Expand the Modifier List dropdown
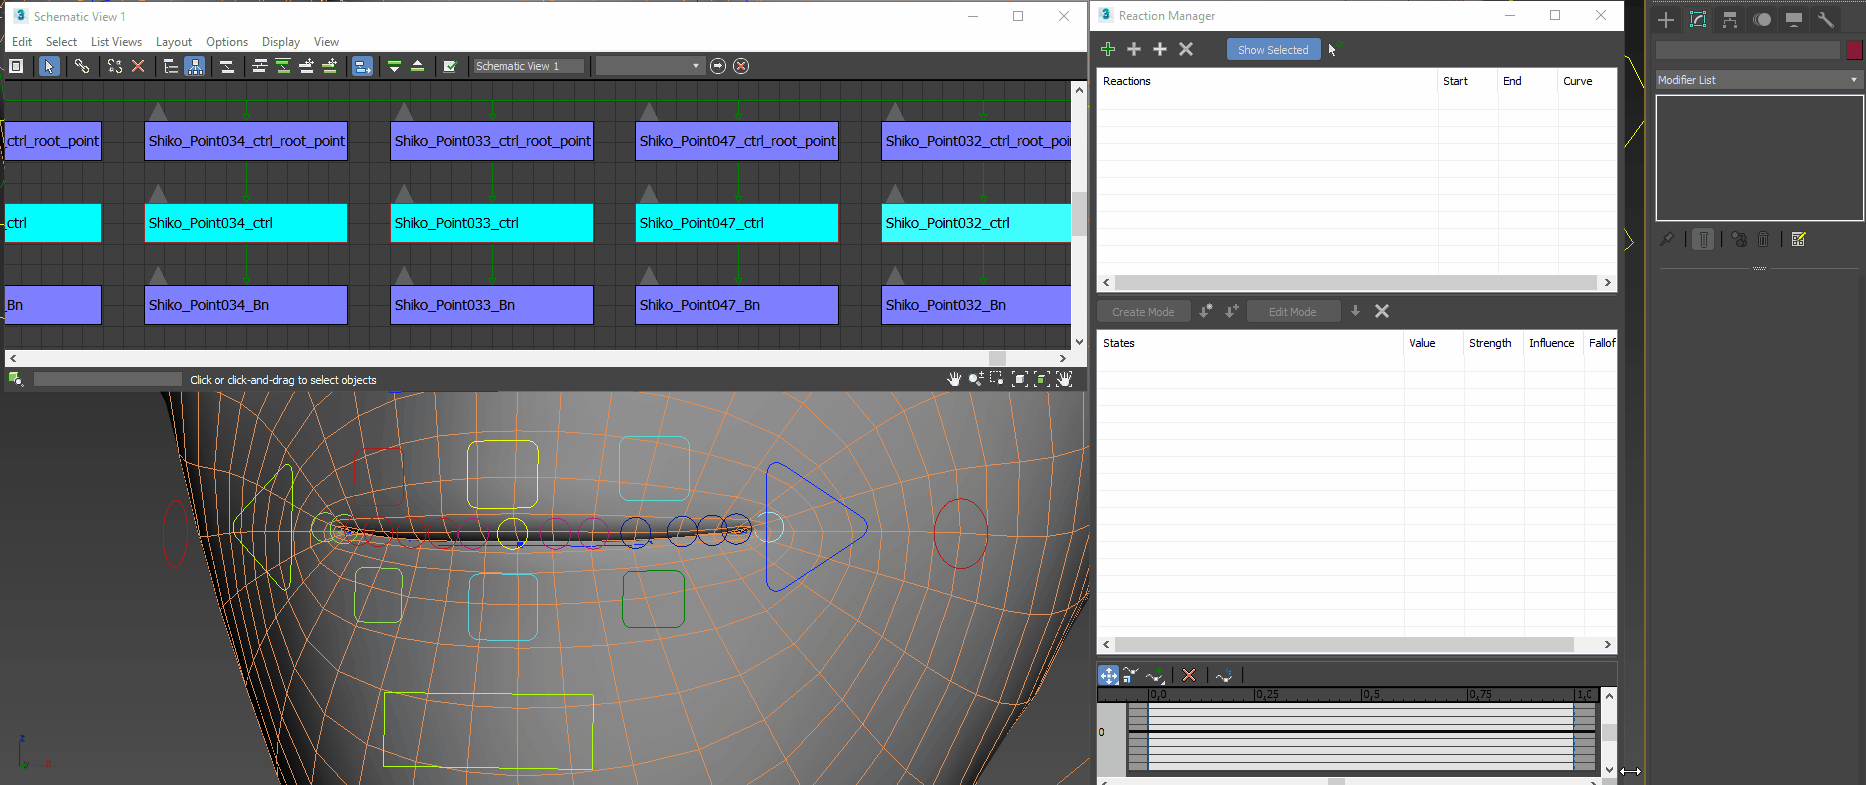 point(1759,80)
